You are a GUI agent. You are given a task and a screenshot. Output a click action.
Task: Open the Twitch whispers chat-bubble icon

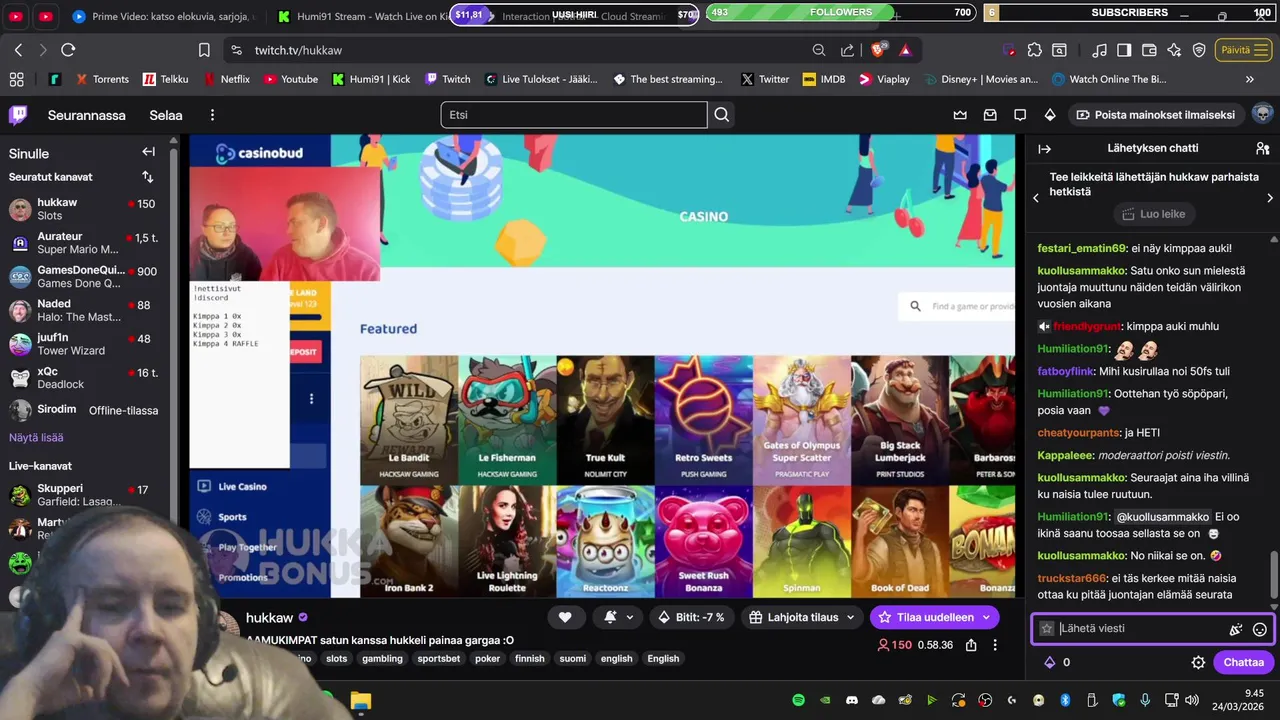pos(1020,115)
